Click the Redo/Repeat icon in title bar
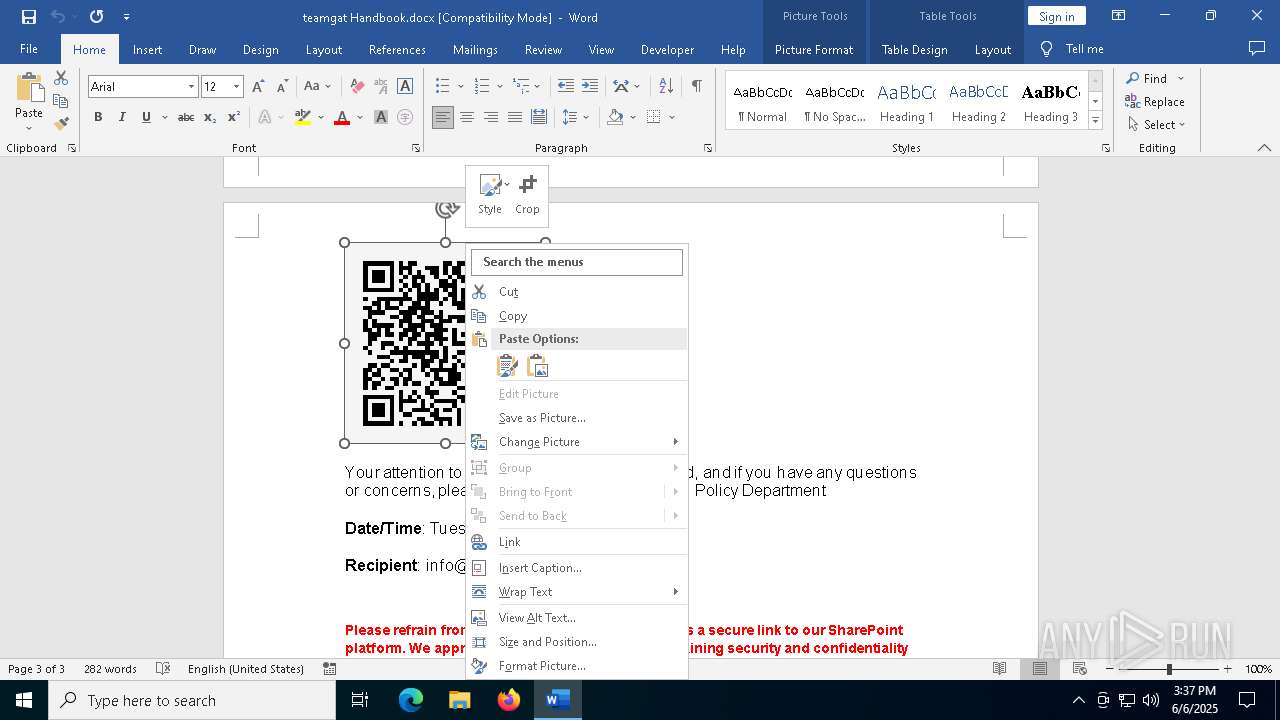 (x=96, y=16)
